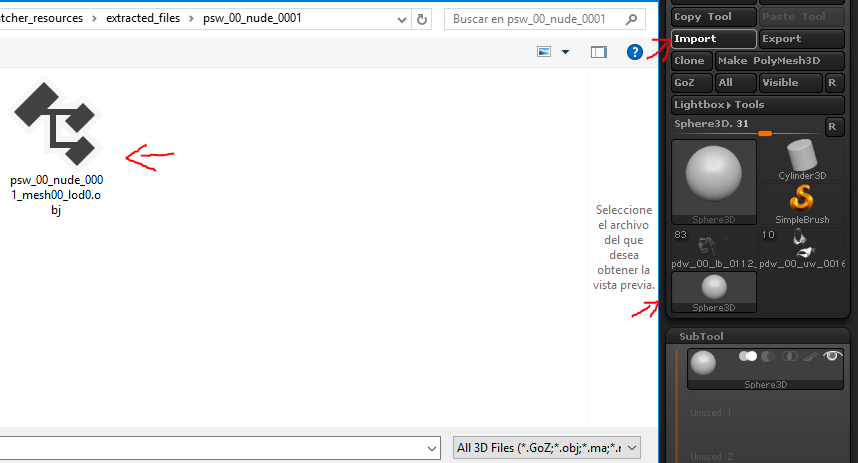
Task: Open the All 3D Files type dropdown
Action: coord(546,448)
